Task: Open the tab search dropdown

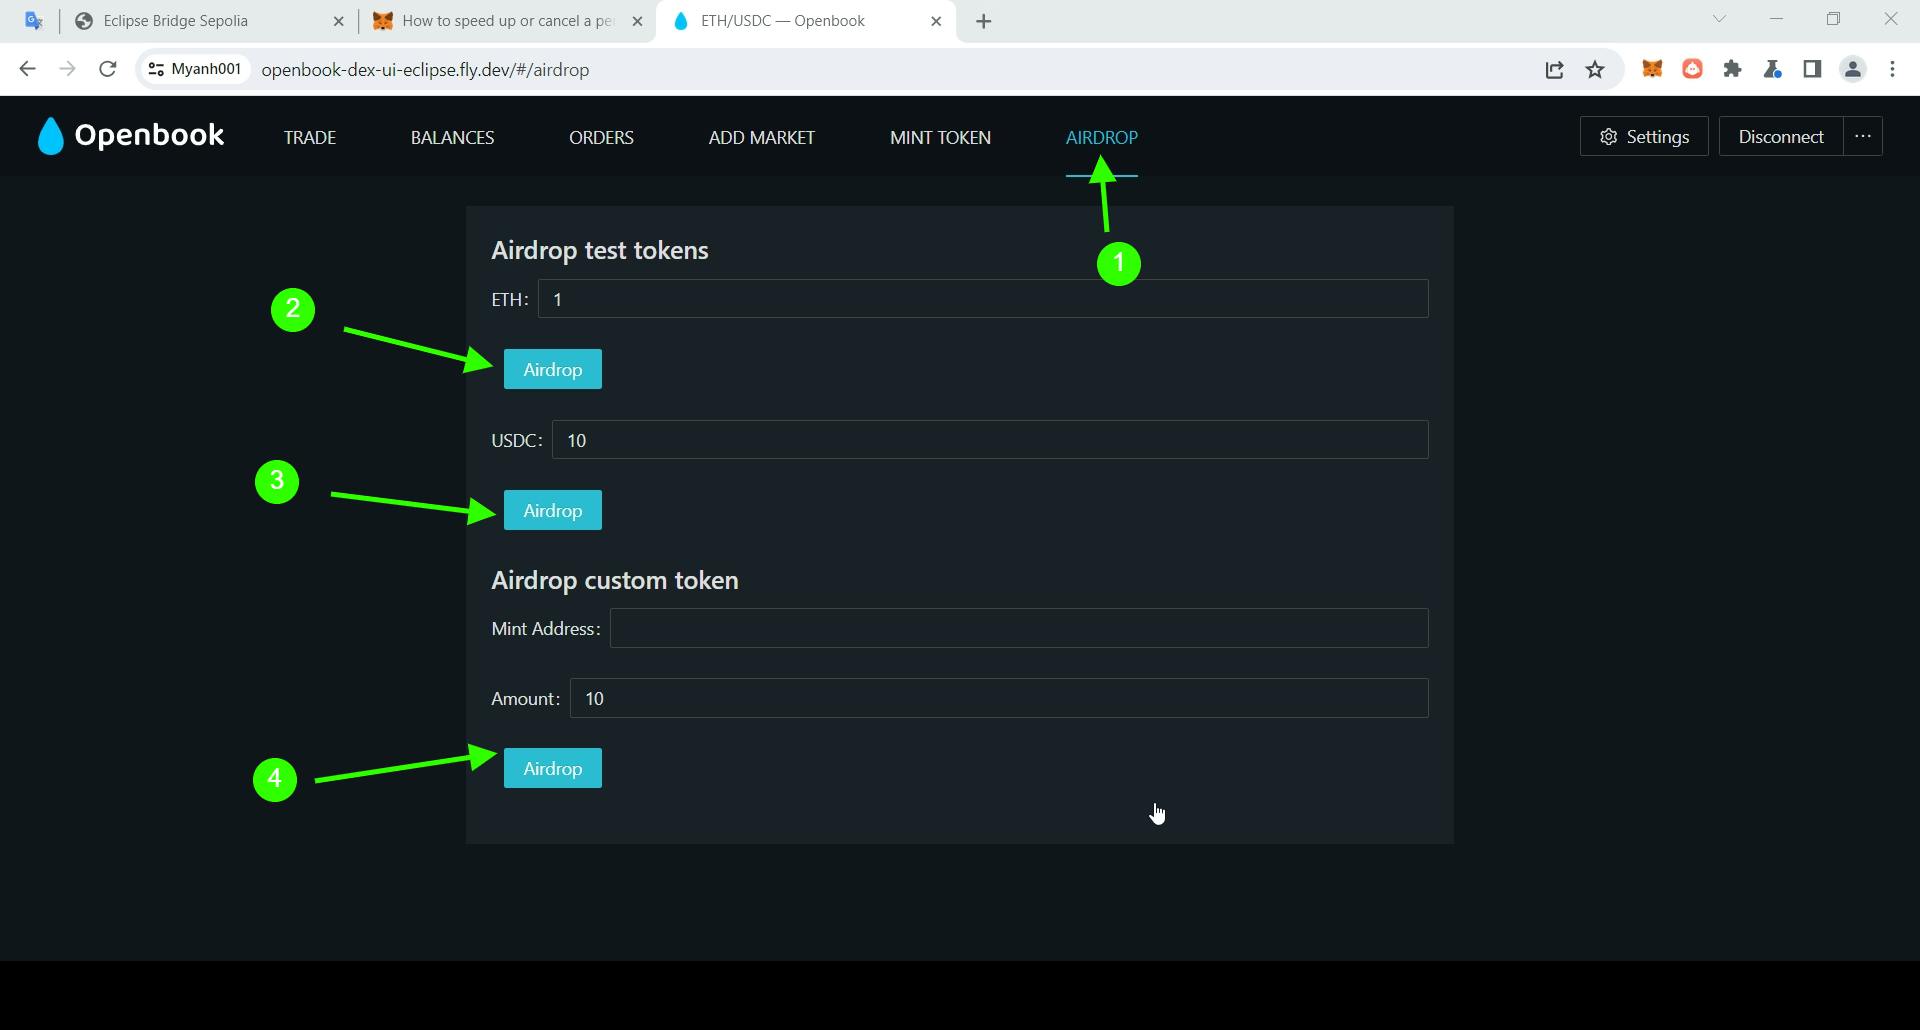Action: click(1719, 19)
